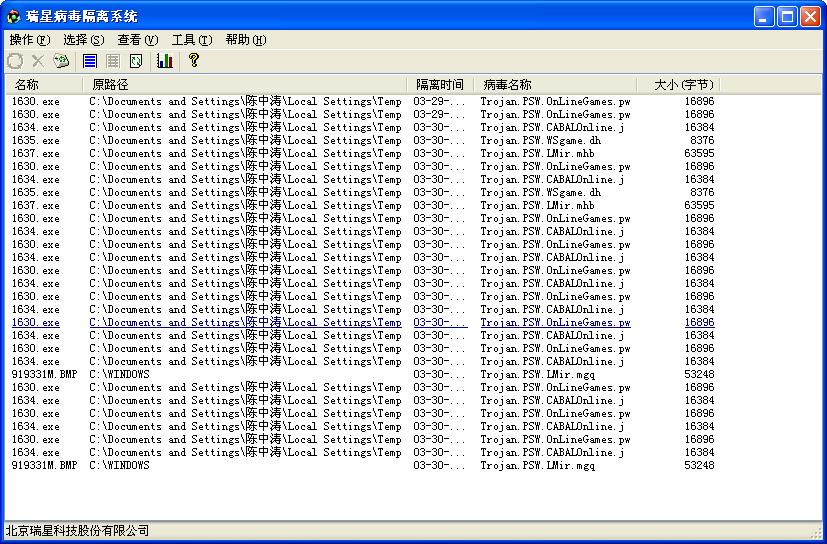This screenshot has height=544, width=827.
Task: Open the 操作(F) menu
Action: pos(30,40)
